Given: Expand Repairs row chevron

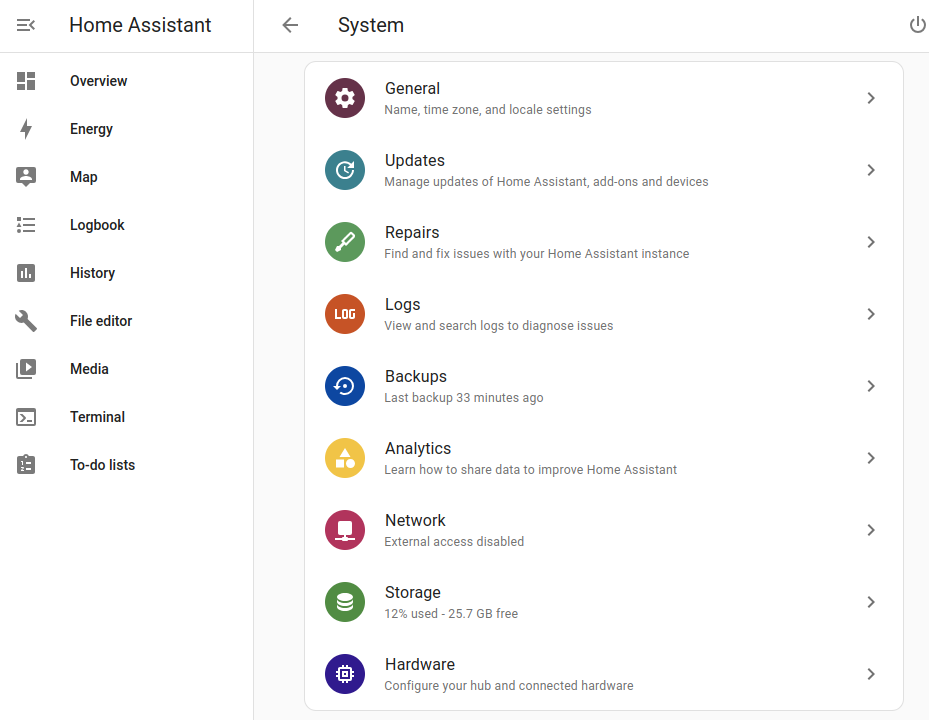Looking at the screenshot, I should (x=871, y=242).
